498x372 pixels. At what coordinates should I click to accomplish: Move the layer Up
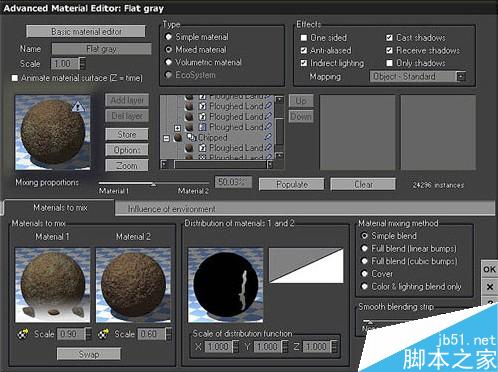[301, 101]
